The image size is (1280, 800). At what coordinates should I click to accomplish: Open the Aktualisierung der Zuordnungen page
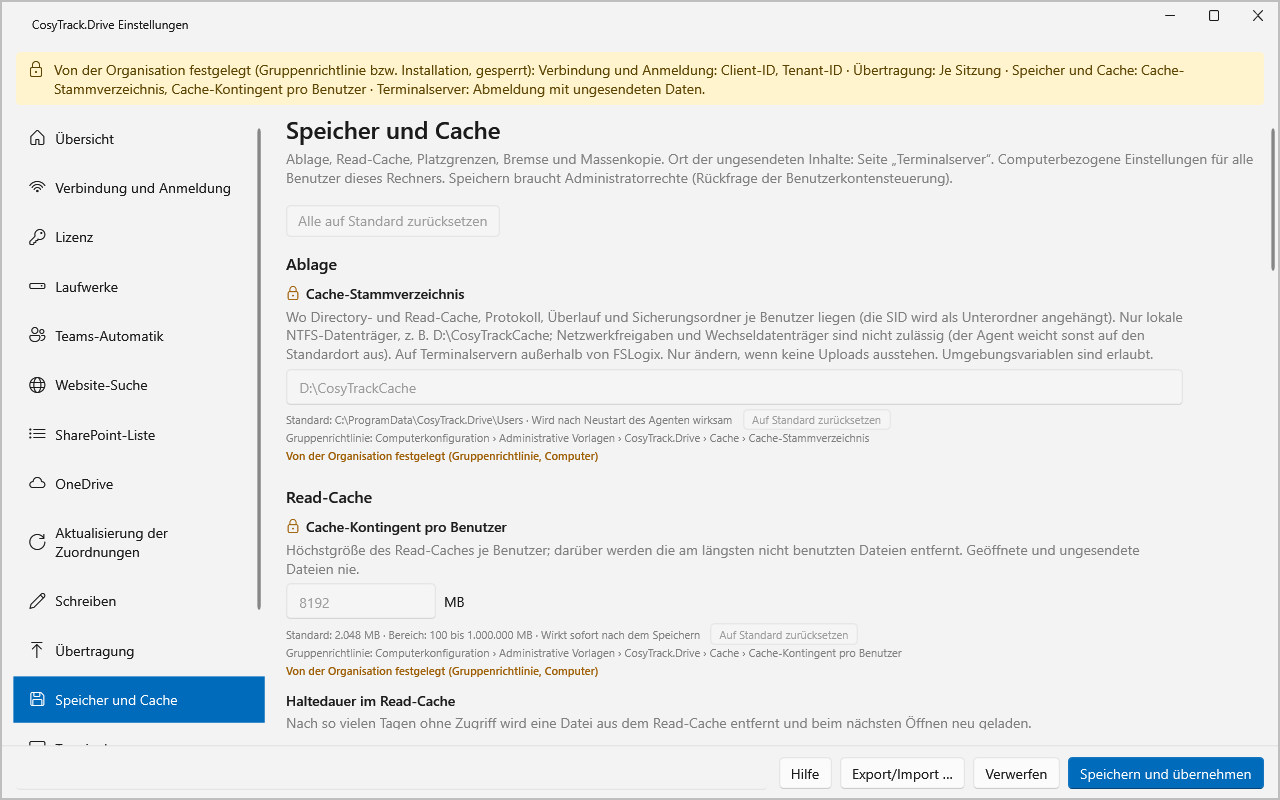(139, 543)
